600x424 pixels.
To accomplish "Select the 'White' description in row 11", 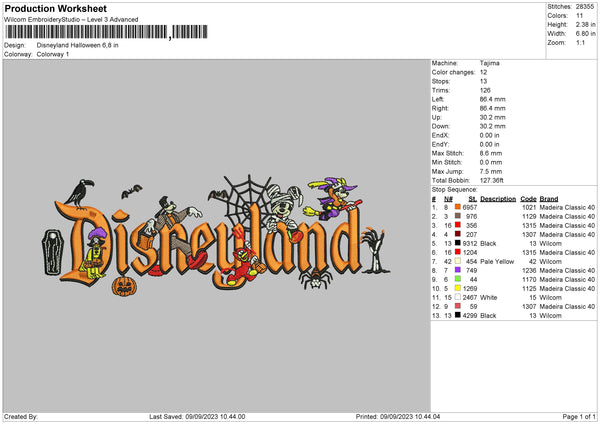I will pyautogui.click(x=488, y=298).
